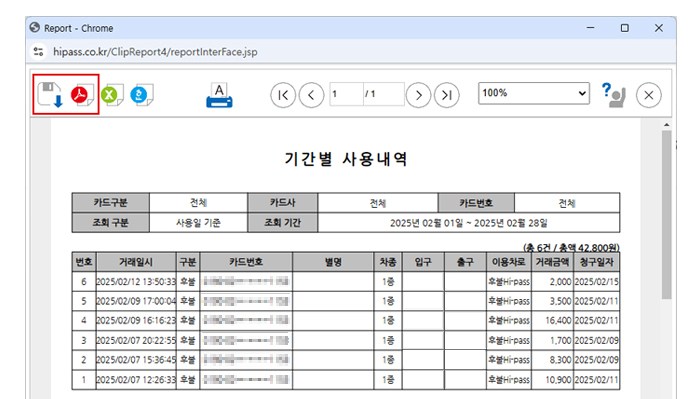This screenshot has width=700, height=399.
Task: Export the report to Excel
Action: coord(112,95)
